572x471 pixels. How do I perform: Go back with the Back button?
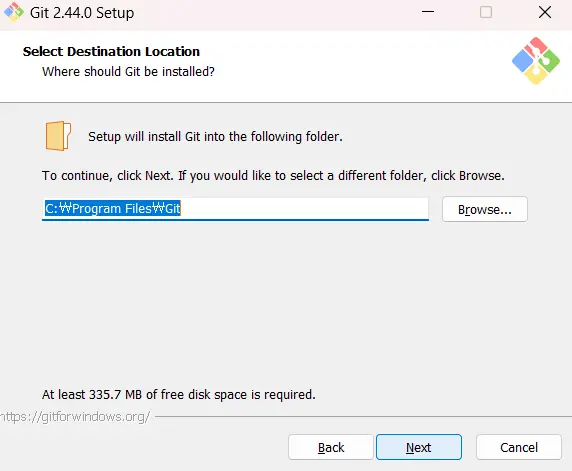coord(331,447)
